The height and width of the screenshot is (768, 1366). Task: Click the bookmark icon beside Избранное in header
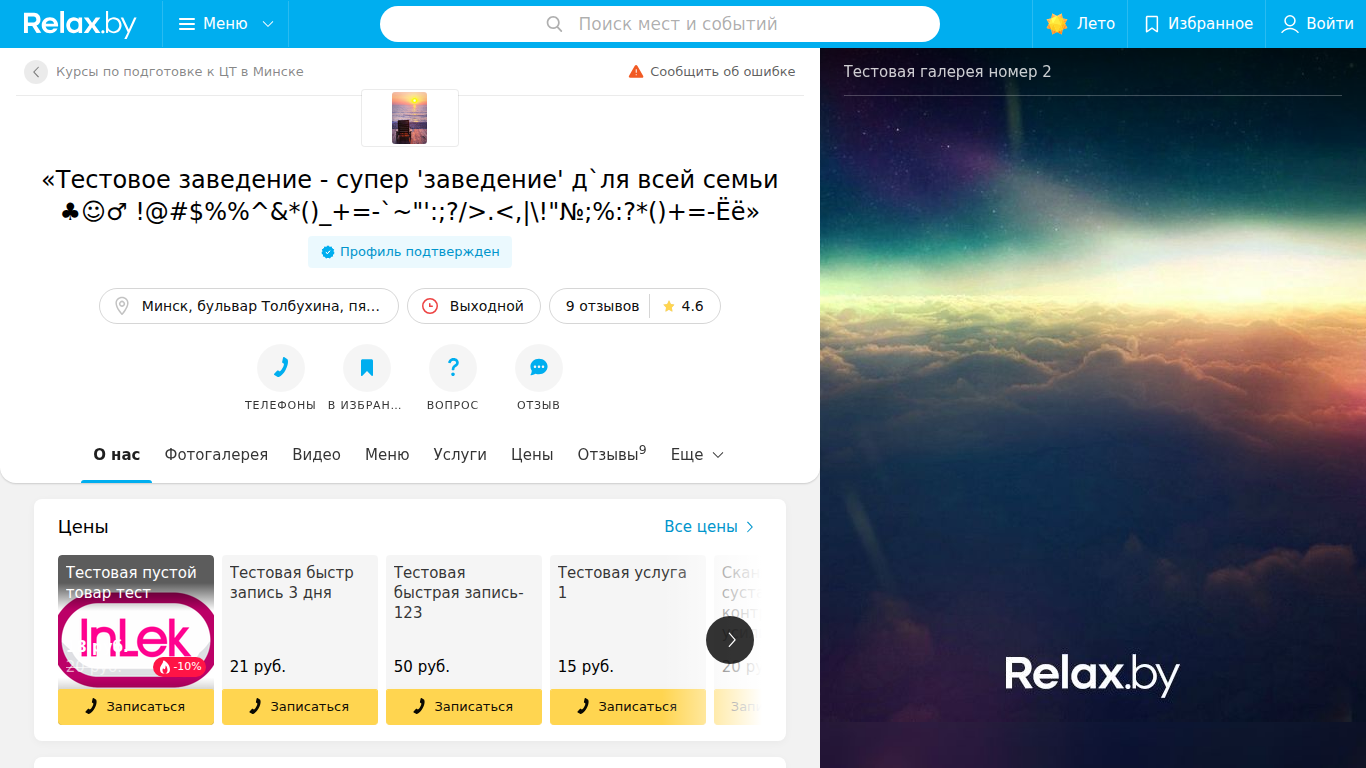[1152, 24]
